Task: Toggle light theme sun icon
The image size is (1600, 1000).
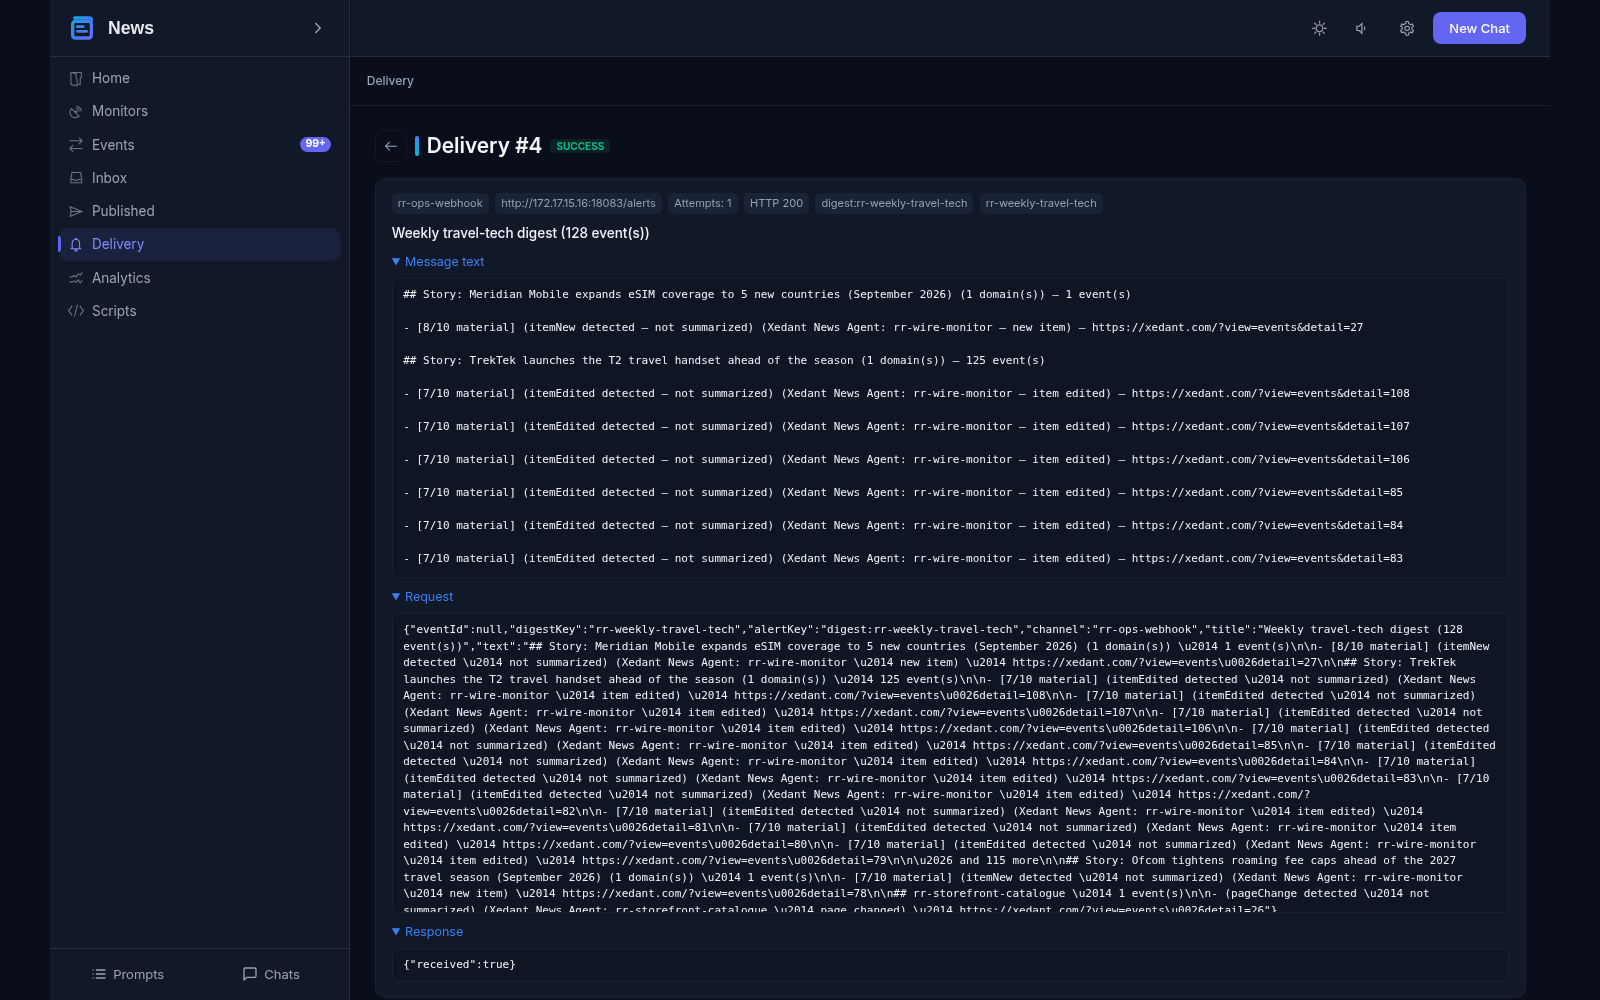Action: click(1319, 28)
